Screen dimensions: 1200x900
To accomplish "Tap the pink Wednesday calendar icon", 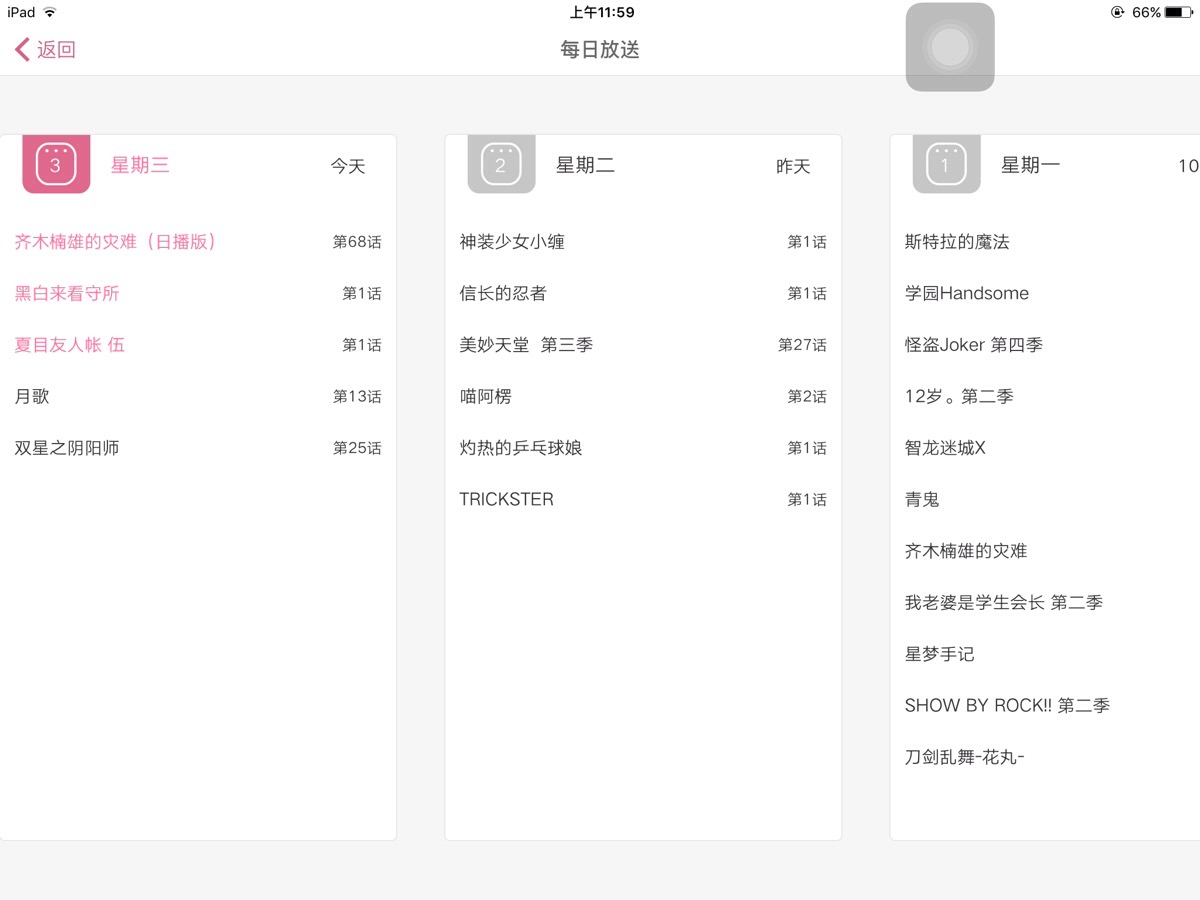I will (x=56, y=164).
